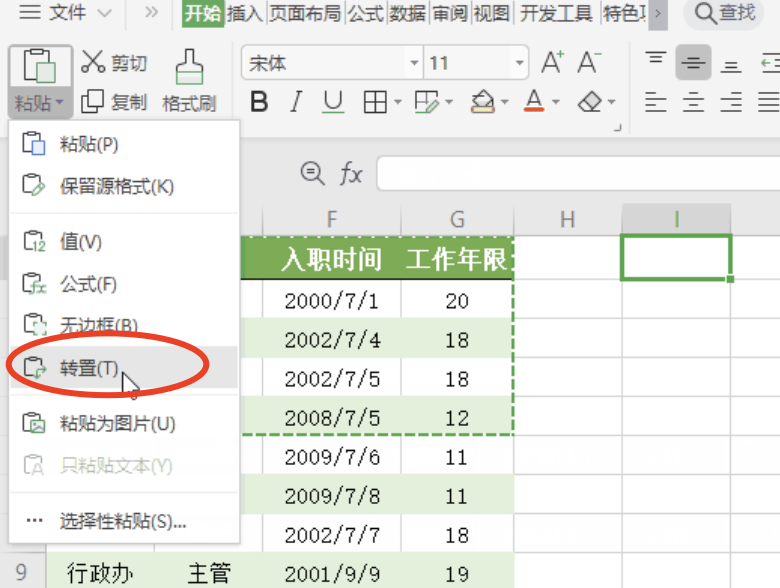
Task: Click the justify alignment icon
Action: (769, 102)
